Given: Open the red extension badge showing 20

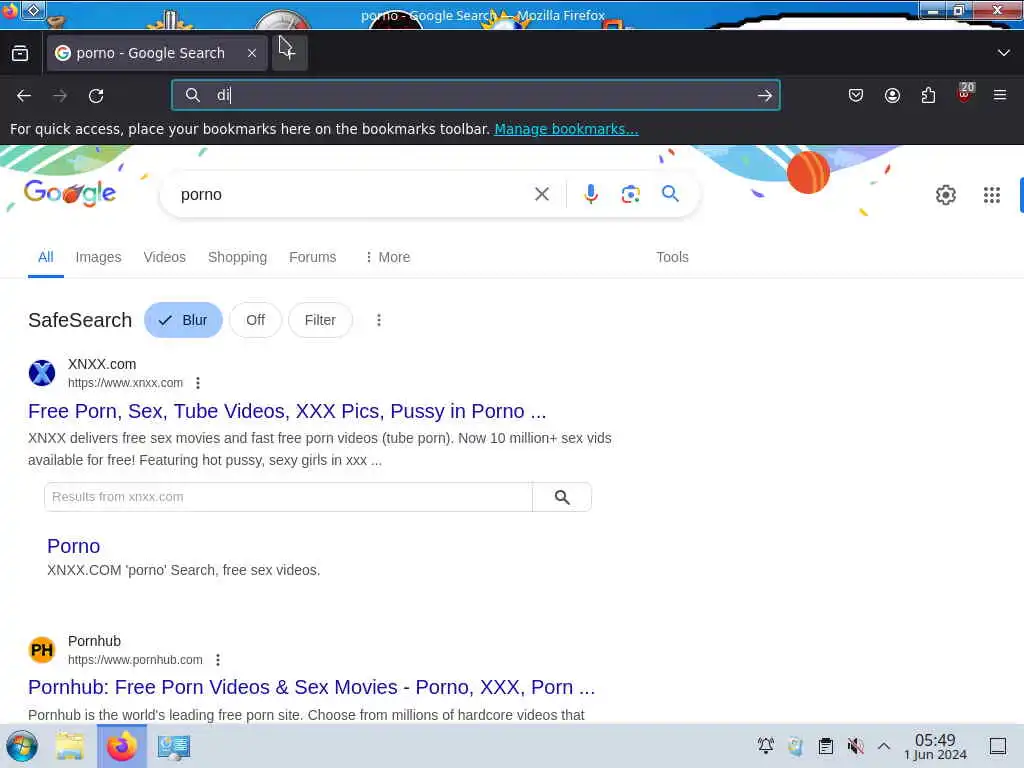Looking at the screenshot, I should (965, 93).
